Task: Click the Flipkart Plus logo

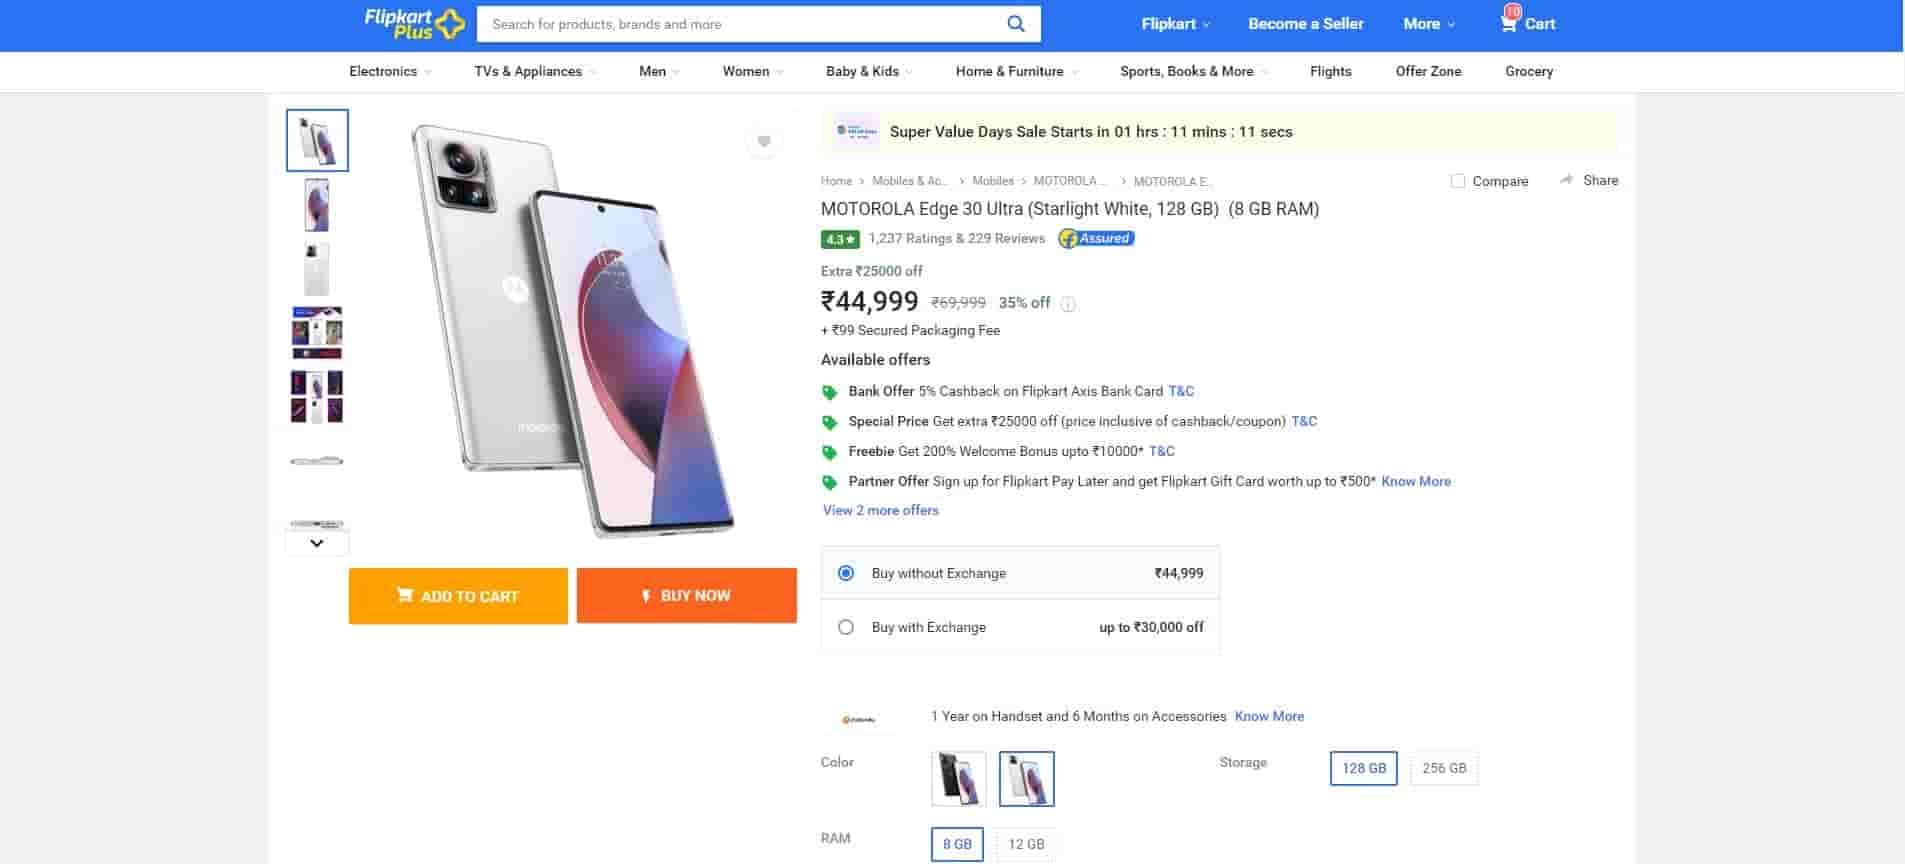Action: [414, 23]
